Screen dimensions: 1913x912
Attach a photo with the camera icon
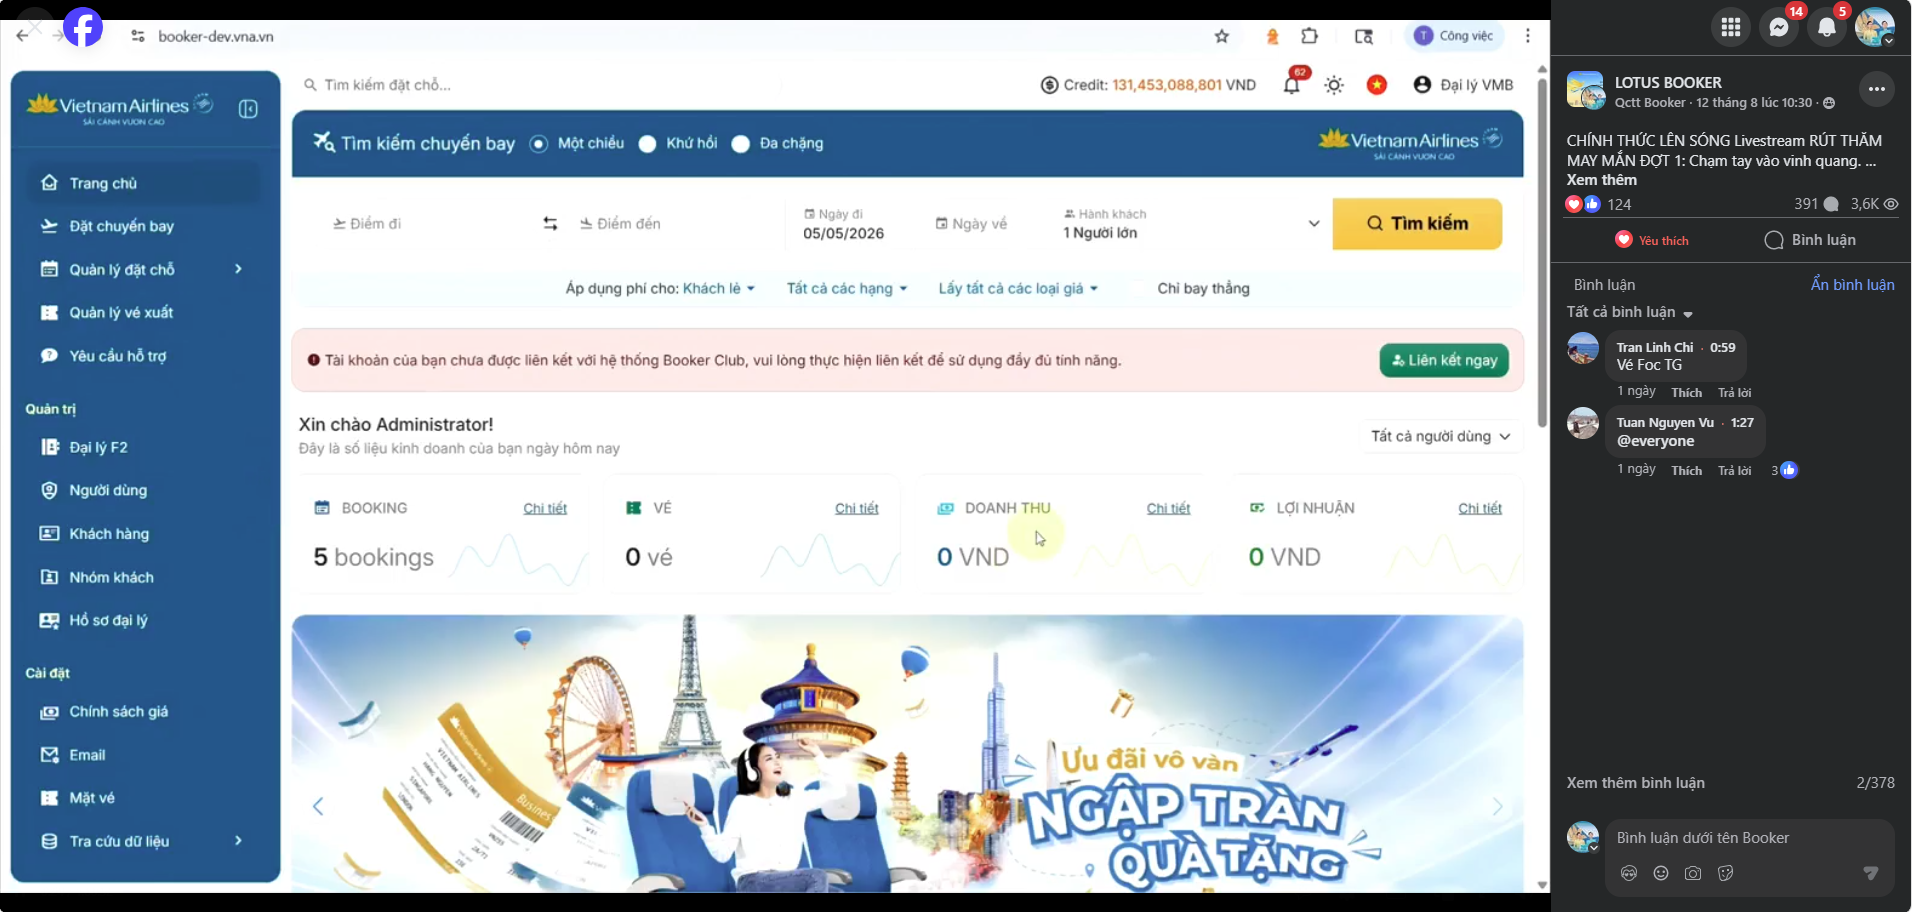coord(1693,873)
